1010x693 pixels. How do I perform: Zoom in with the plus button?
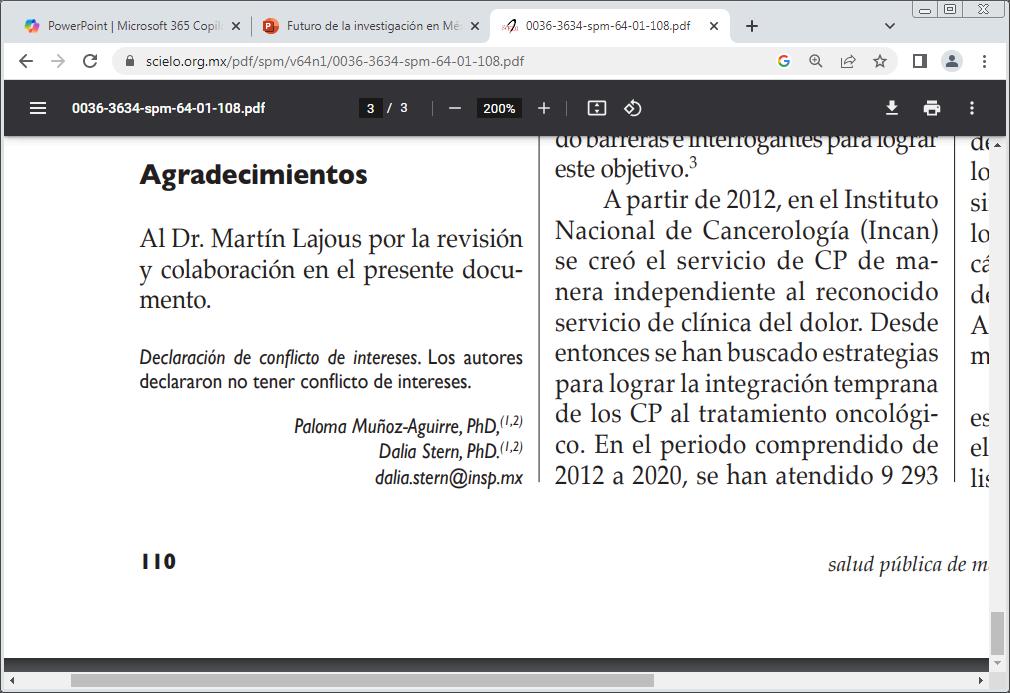click(544, 108)
